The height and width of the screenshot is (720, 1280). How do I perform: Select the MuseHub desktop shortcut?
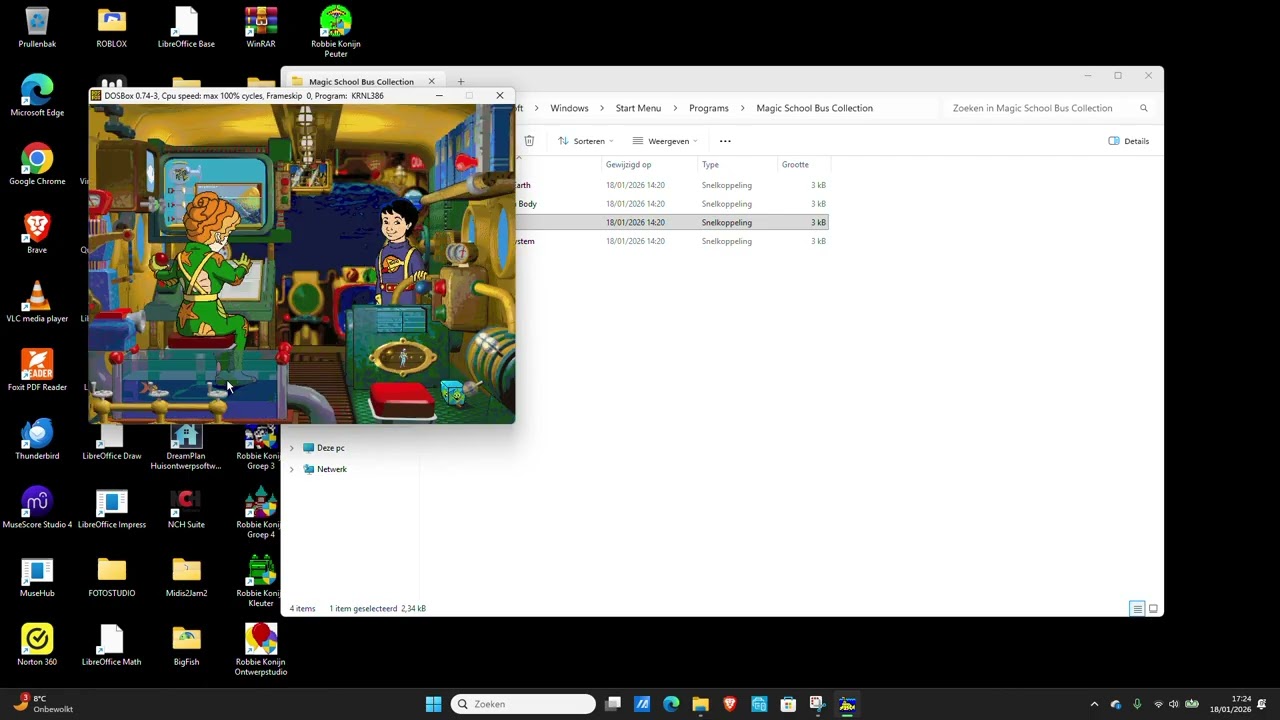pos(37,579)
